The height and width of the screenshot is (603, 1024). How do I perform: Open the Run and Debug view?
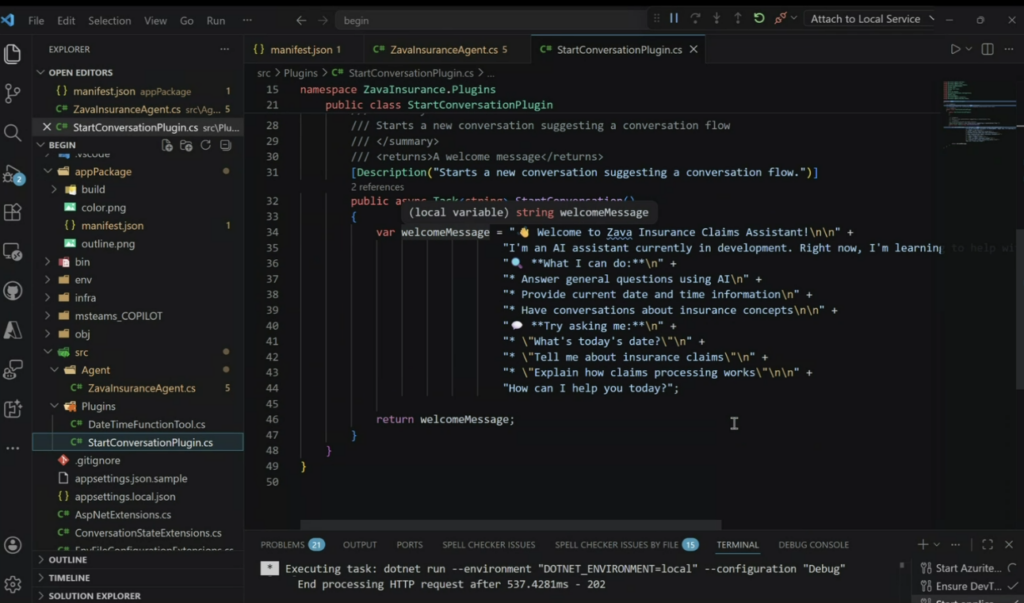click(x=13, y=173)
